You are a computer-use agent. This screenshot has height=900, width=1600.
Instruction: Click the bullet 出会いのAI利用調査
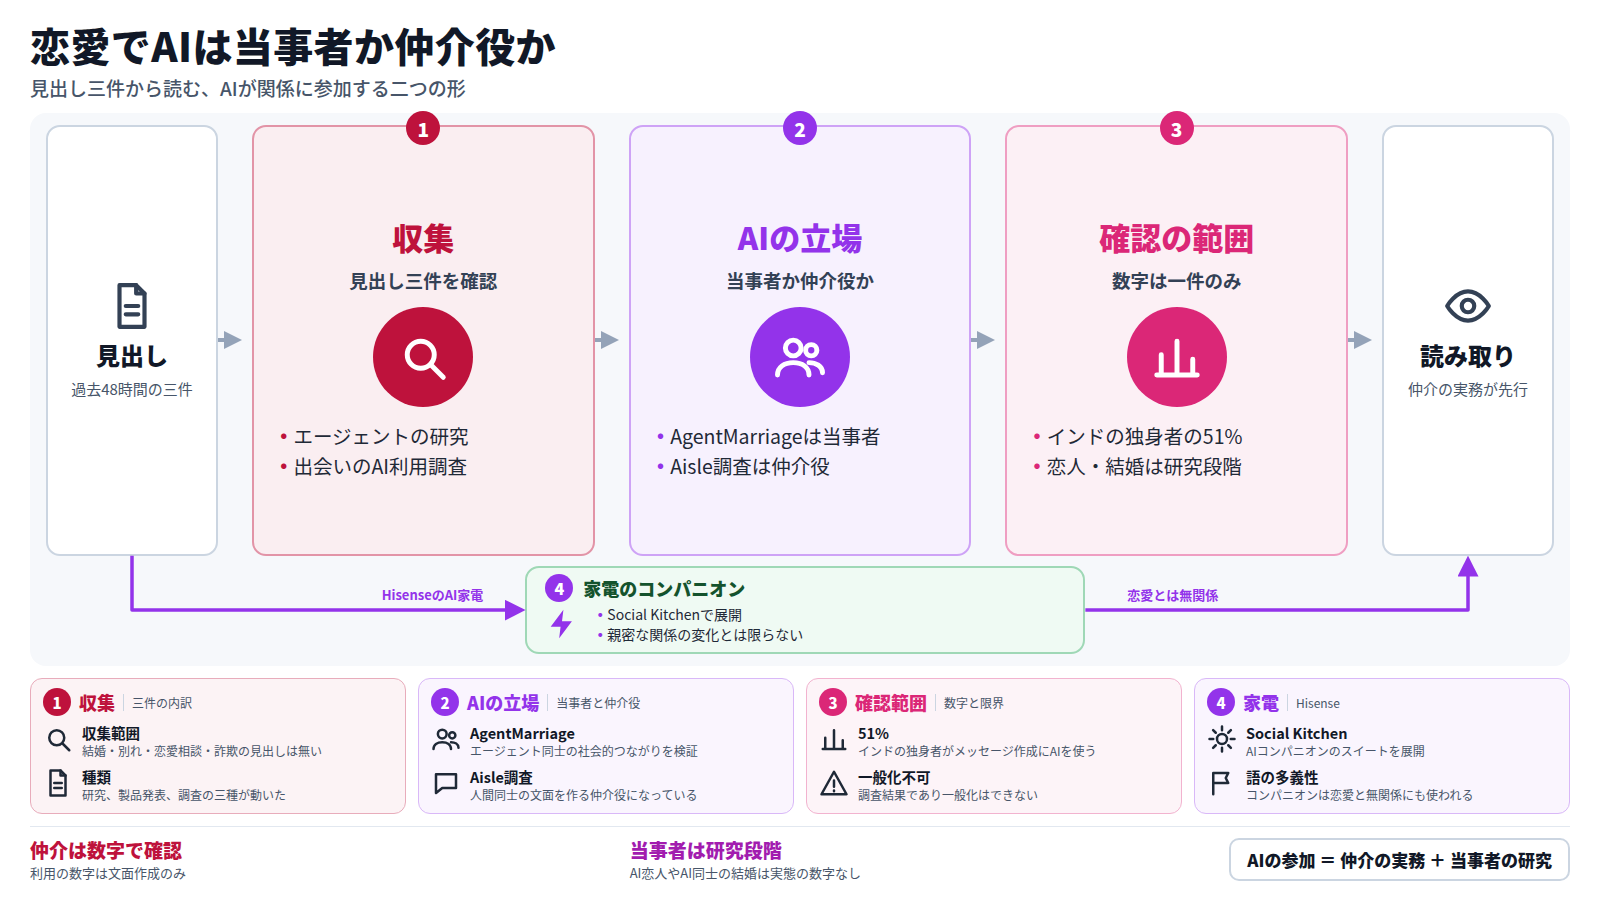[381, 467]
